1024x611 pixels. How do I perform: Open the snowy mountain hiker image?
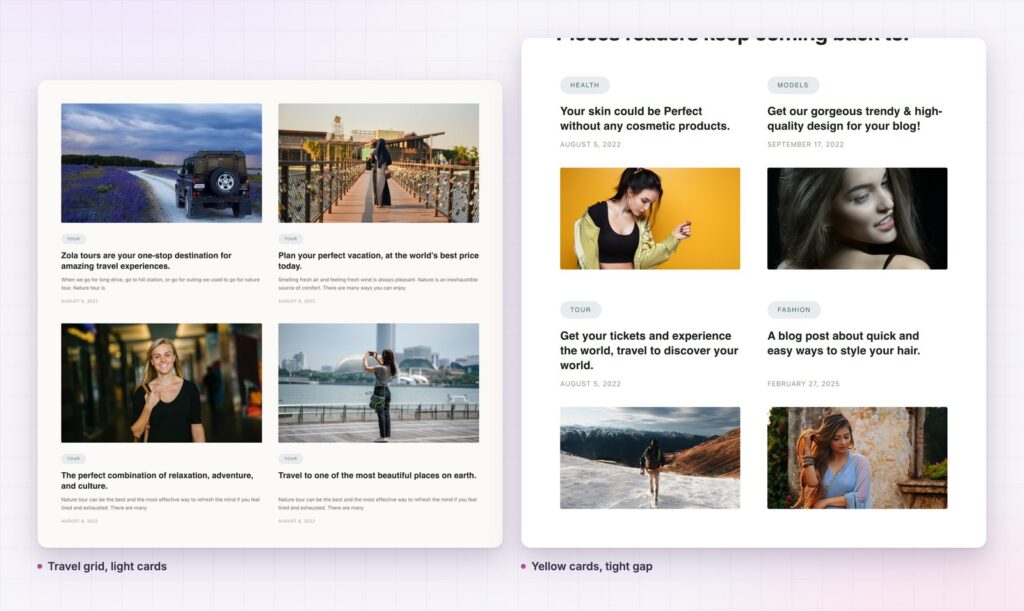tap(650, 458)
